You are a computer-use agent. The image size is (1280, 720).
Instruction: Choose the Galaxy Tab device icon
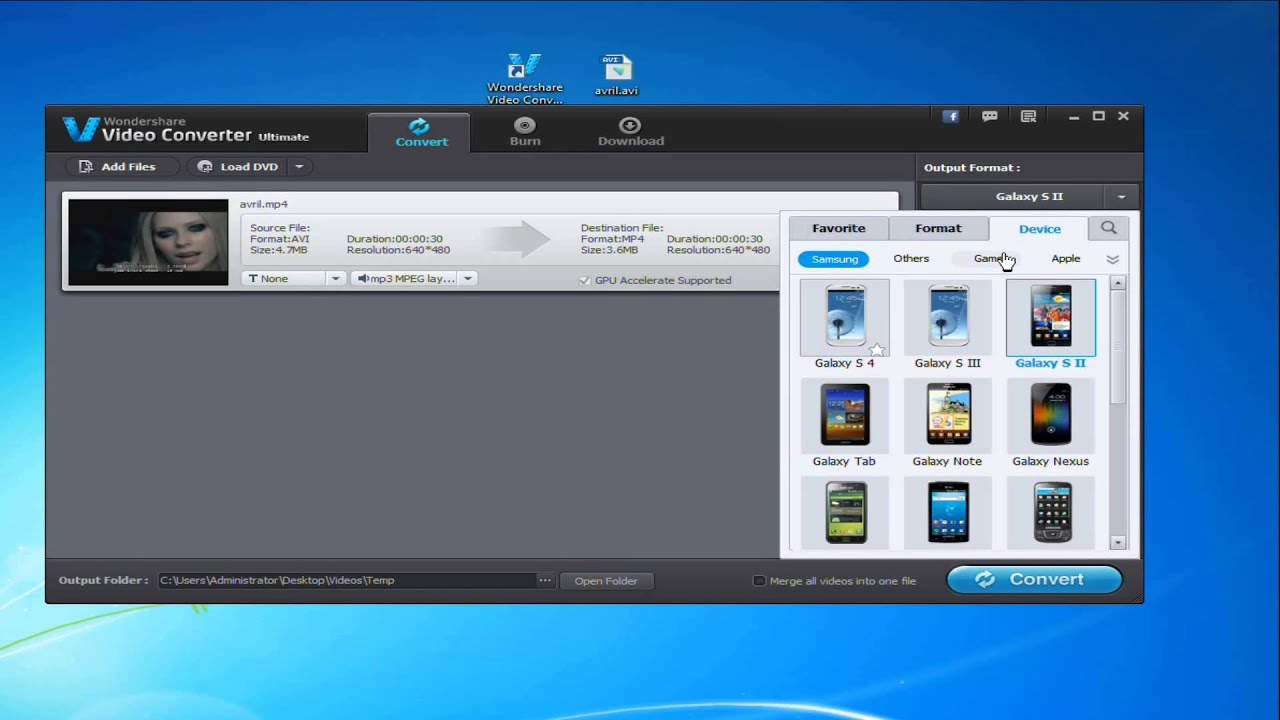point(845,415)
